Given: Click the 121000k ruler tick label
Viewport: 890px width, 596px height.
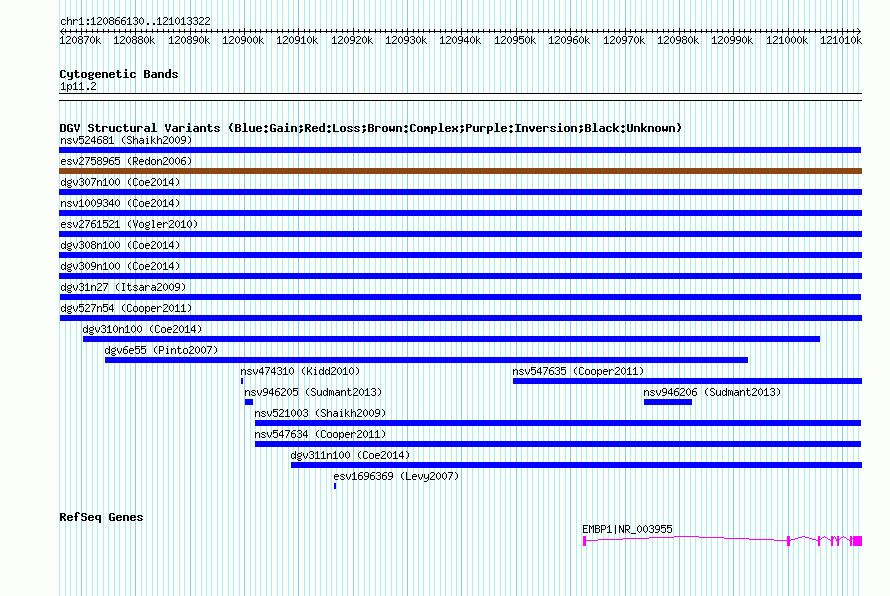Looking at the screenshot, I should tap(787, 40).
